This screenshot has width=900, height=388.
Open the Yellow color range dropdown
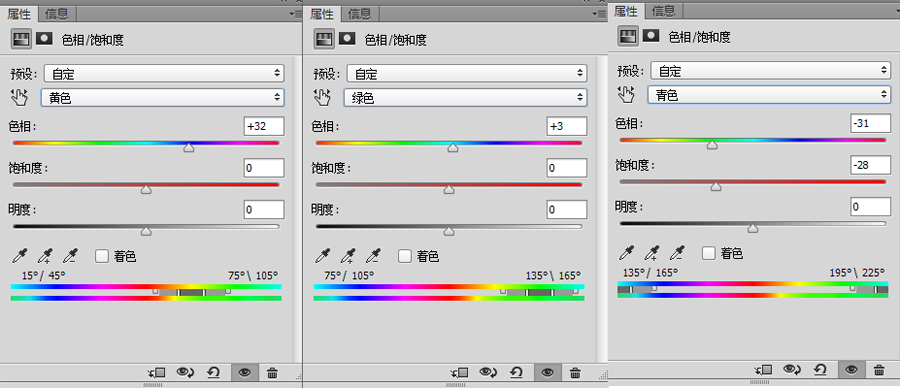coord(162,98)
